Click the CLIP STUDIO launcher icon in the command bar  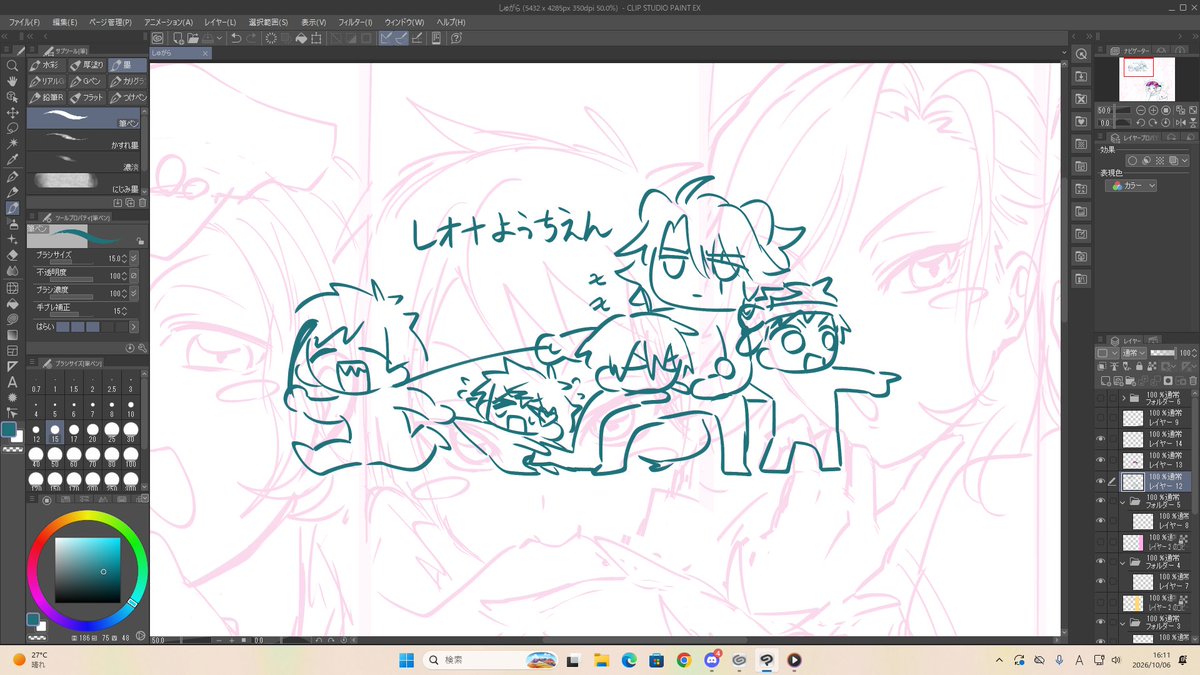coord(158,39)
